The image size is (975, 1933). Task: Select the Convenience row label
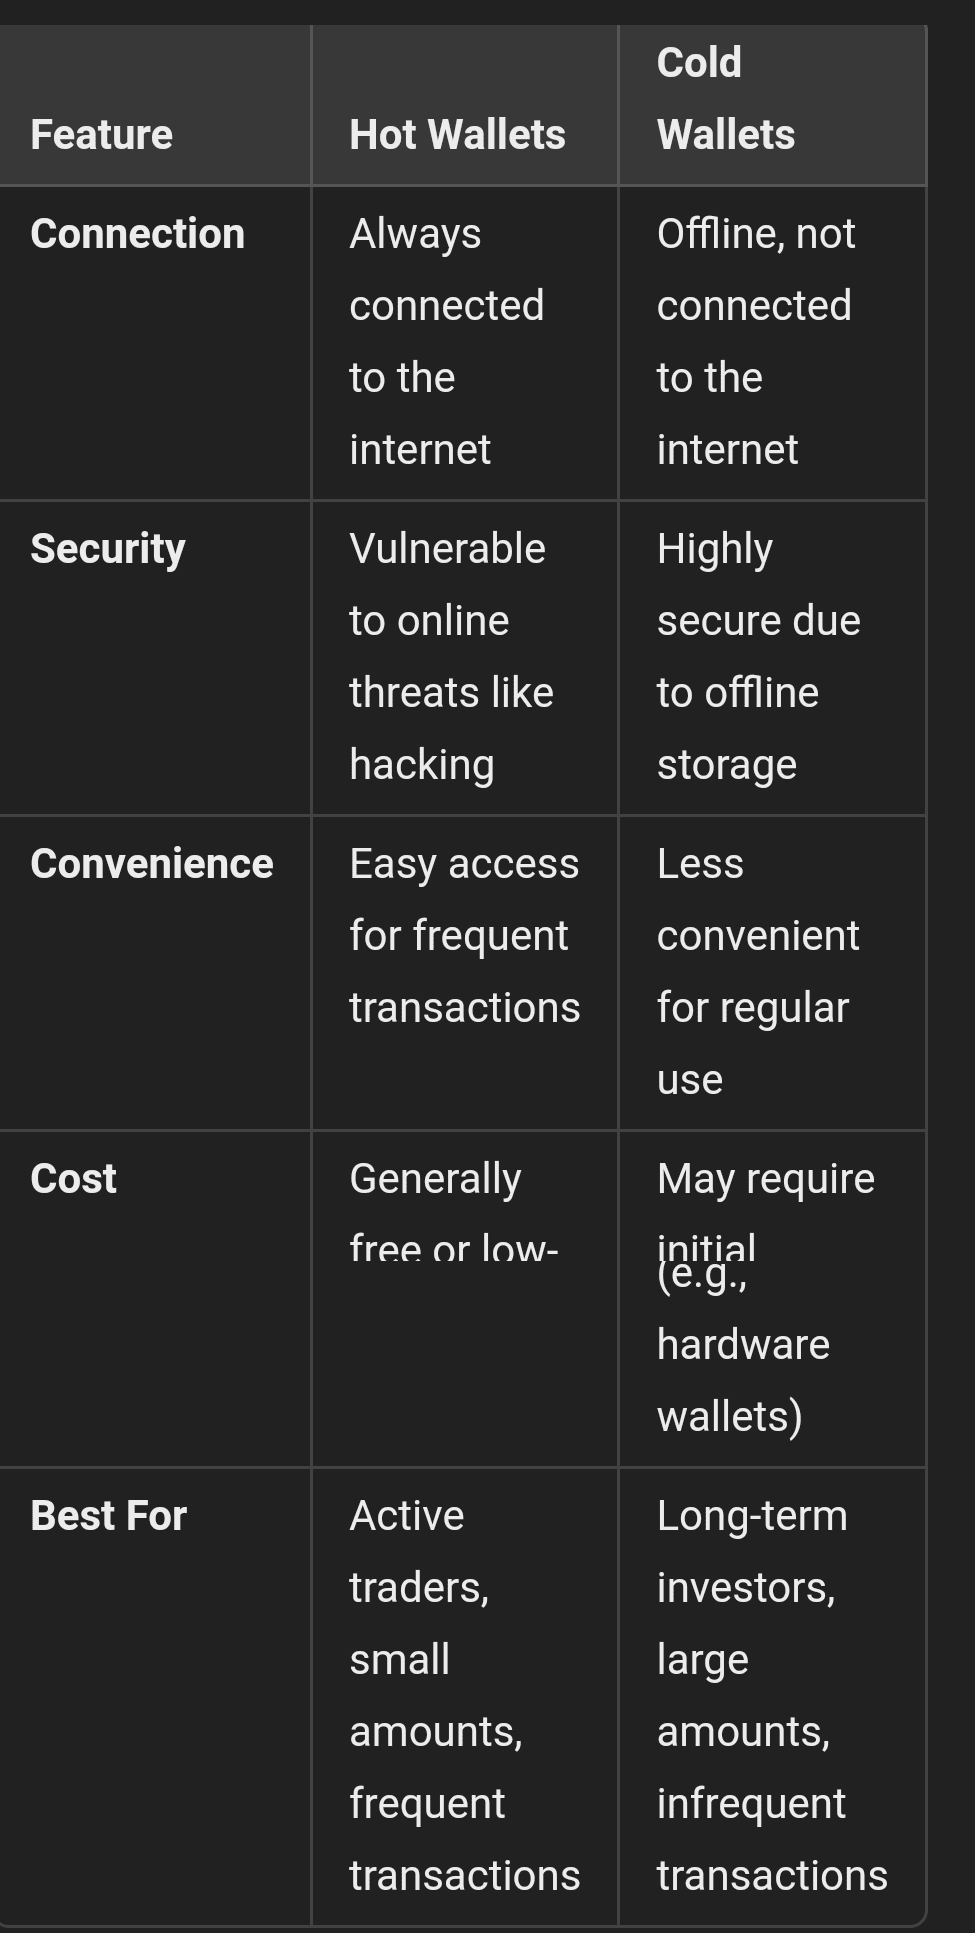(x=151, y=864)
